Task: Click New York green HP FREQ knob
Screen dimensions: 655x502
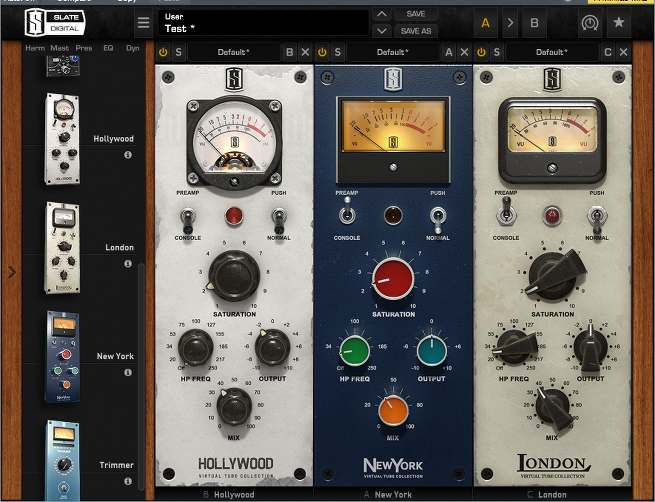Action: pos(355,351)
